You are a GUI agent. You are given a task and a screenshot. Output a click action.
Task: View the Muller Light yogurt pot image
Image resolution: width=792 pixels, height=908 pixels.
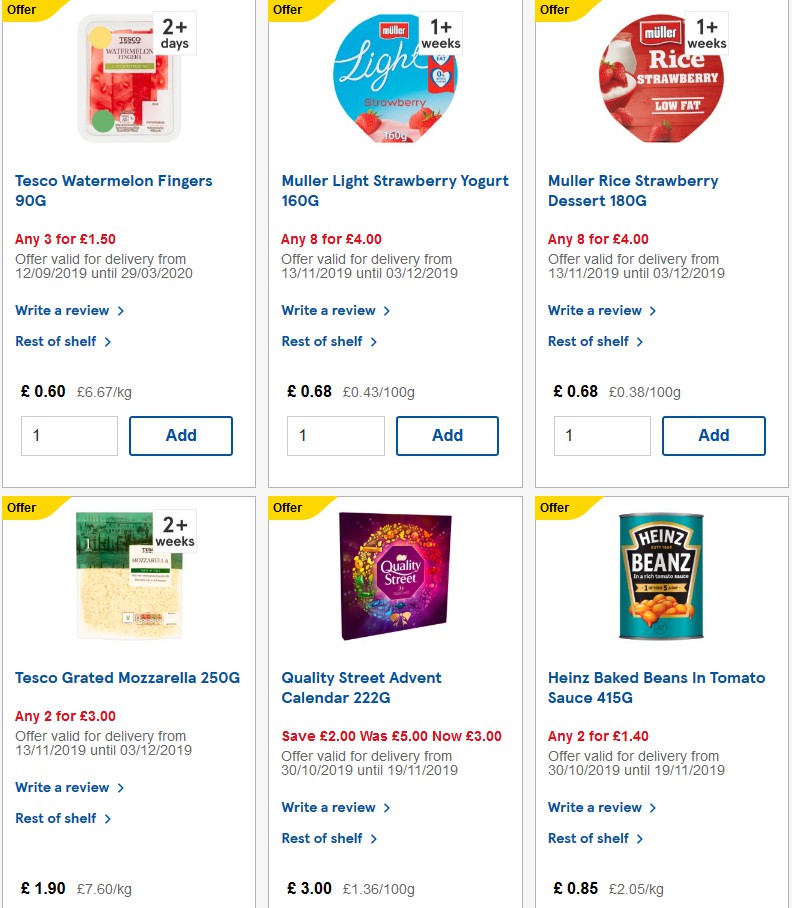click(x=394, y=75)
